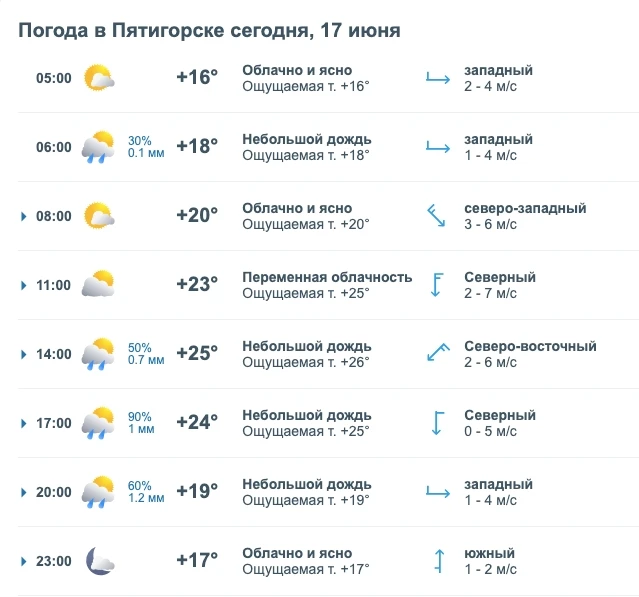Click the rain icon for 14:00
639x597 pixels.
(98, 354)
